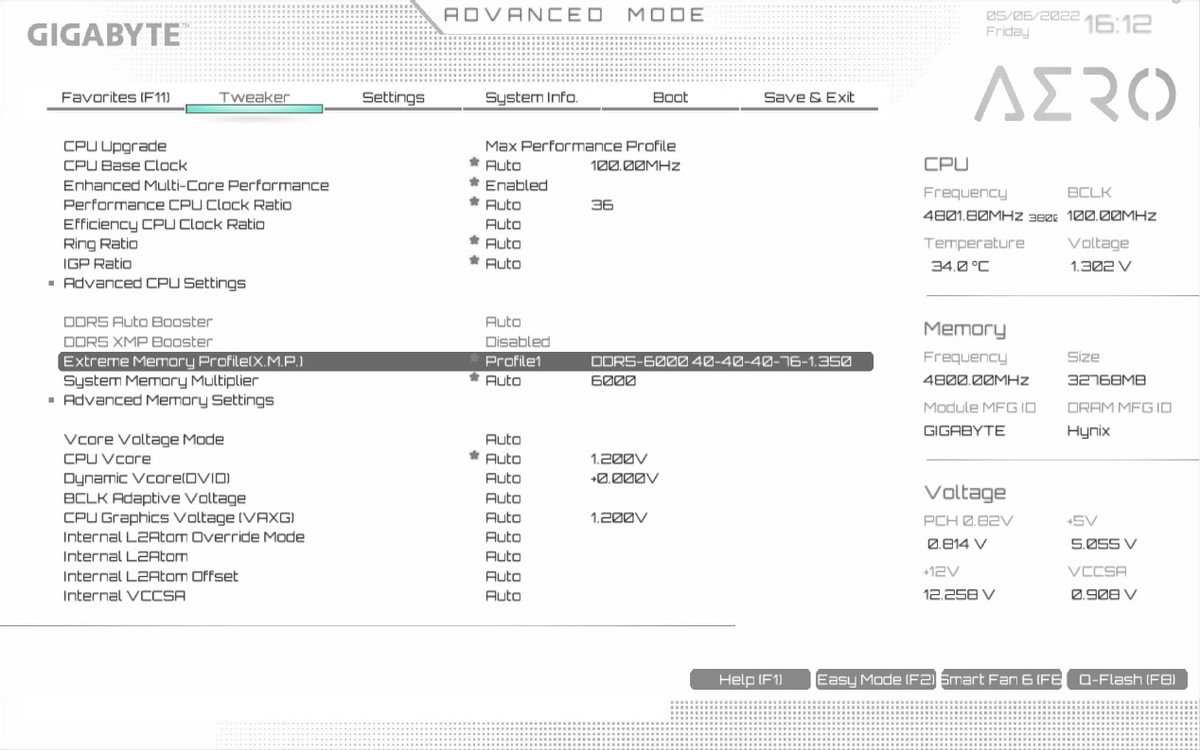Image resolution: width=1200 pixels, height=750 pixels.
Task: Go to the Boot tab
Action: tap(670, 97)
